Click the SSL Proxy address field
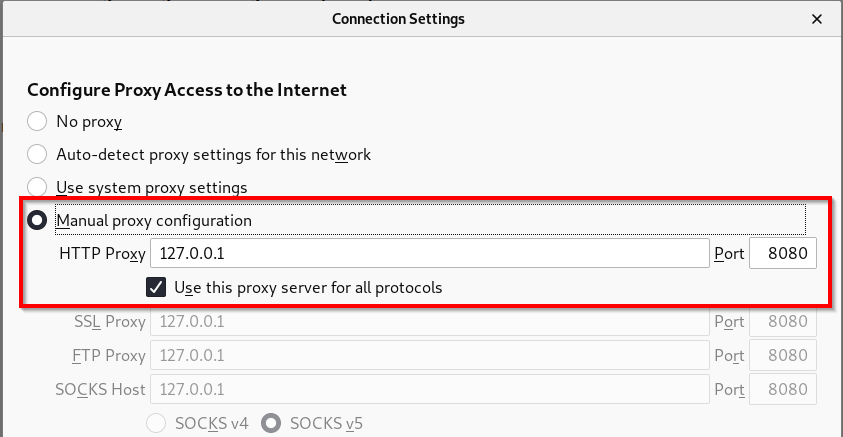The width and height of the screenshot is (843, 437). (x=429, y=322)
